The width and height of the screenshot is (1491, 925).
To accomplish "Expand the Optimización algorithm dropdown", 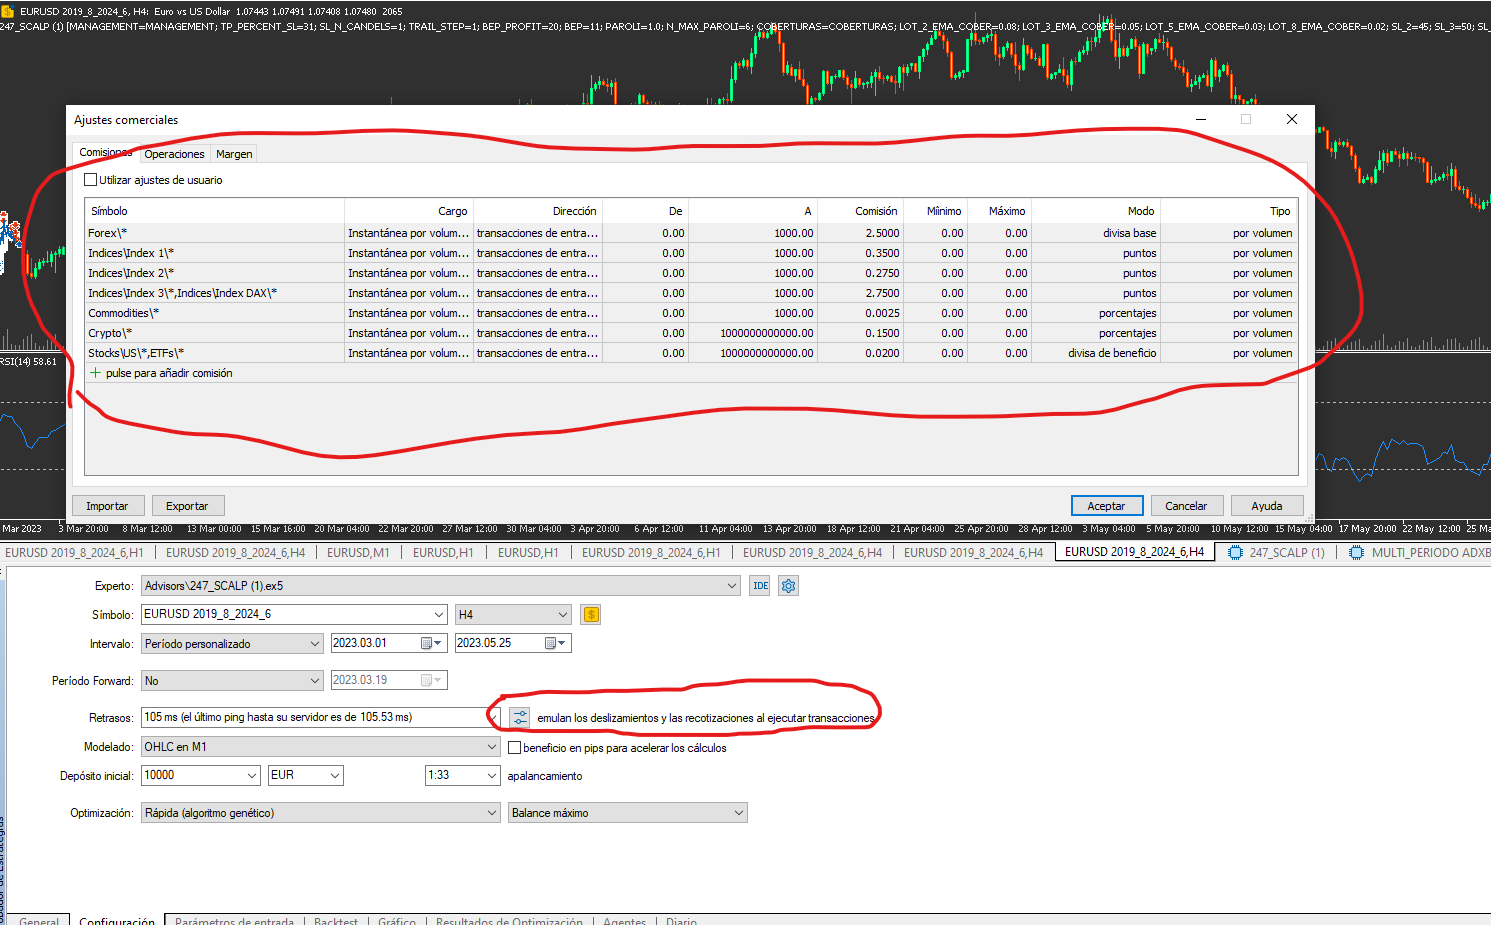I will [320, 813].
